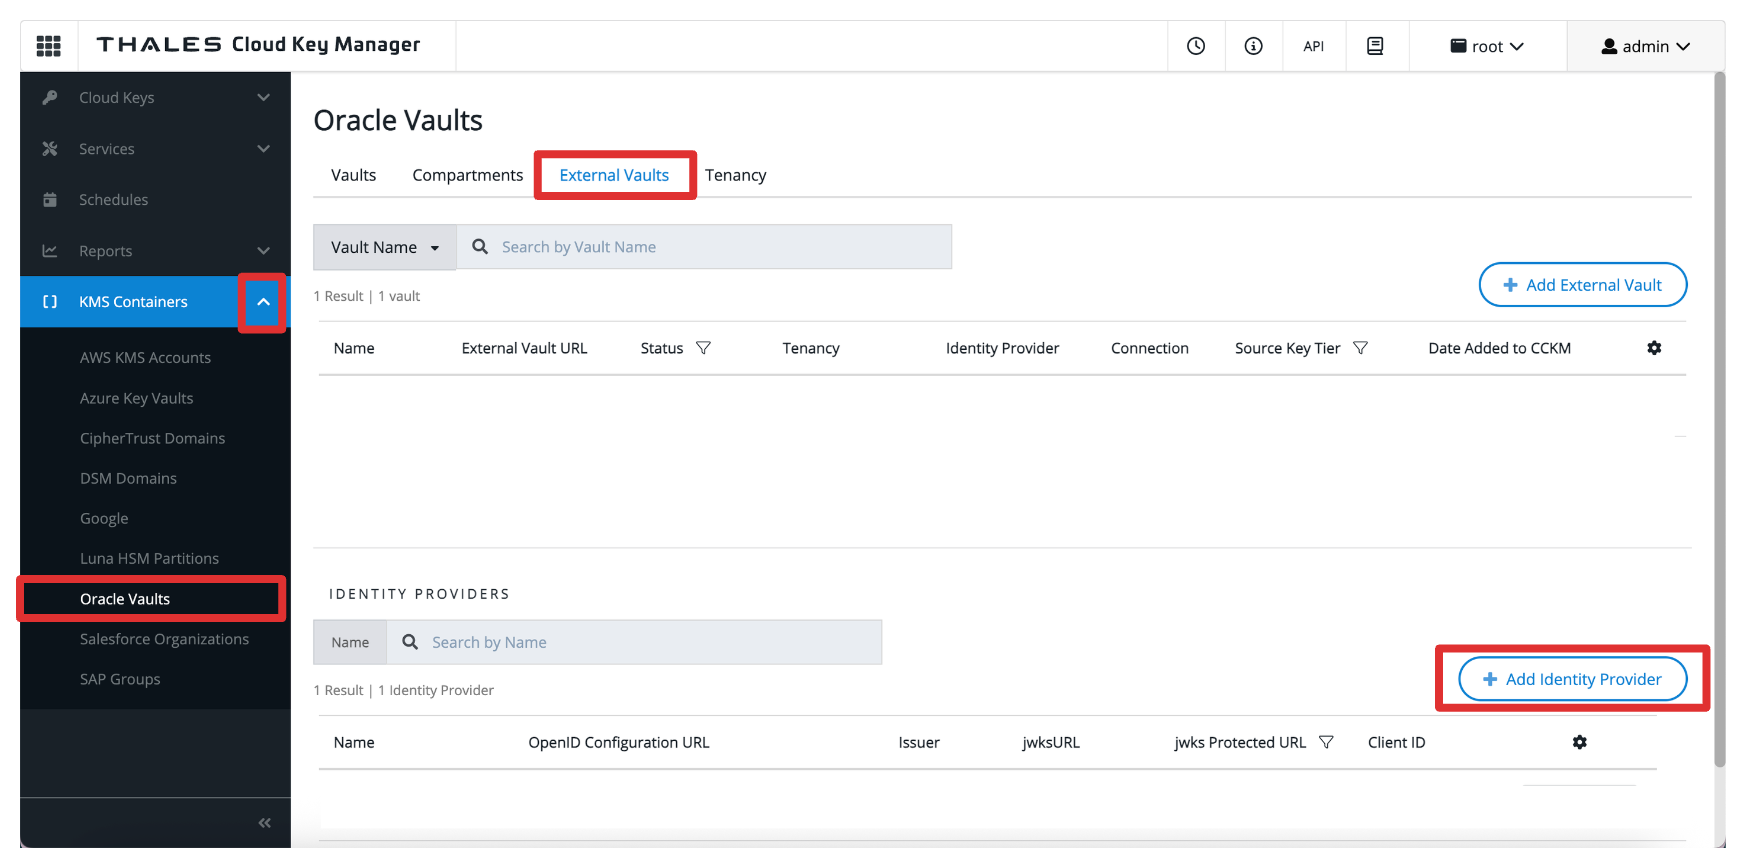Open the documentation notes icon in header
1745x868 pixels.
[x=1375, y=46]
